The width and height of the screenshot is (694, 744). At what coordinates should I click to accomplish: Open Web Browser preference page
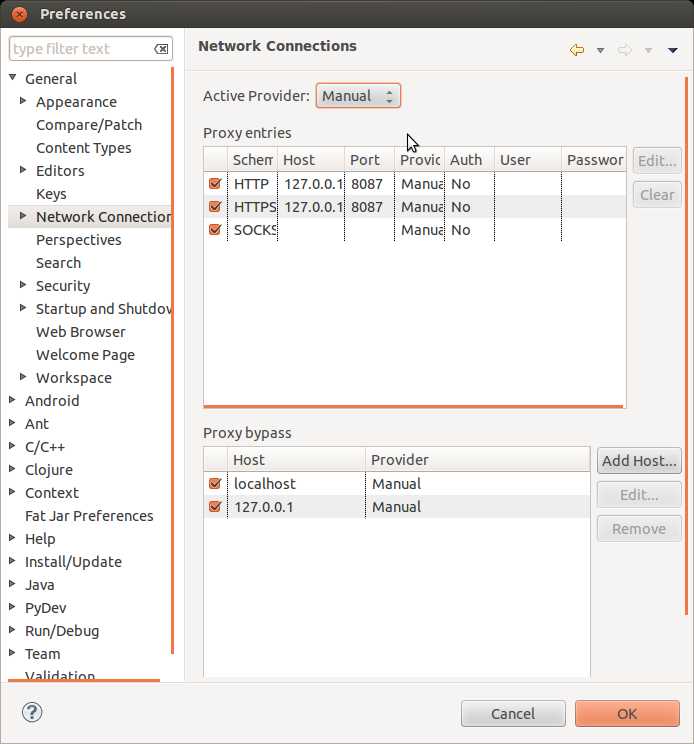pos(81,332)
